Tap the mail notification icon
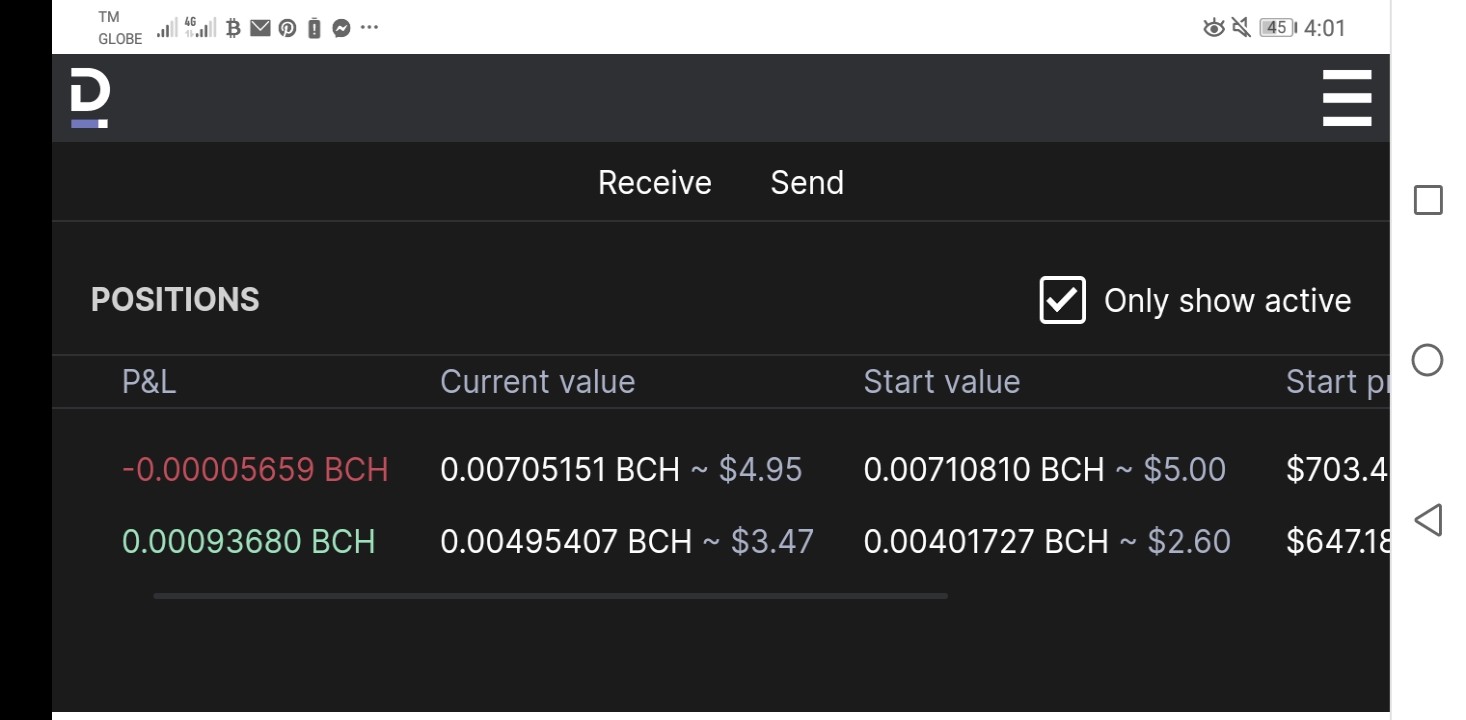The height and width of the screenshot is (720, 1466). pos(260,28)
